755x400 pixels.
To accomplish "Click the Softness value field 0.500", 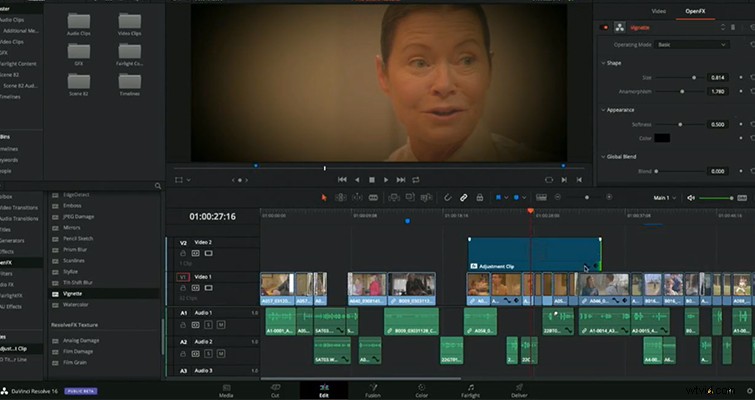I will pyautogui.click(x=717, y=124).
